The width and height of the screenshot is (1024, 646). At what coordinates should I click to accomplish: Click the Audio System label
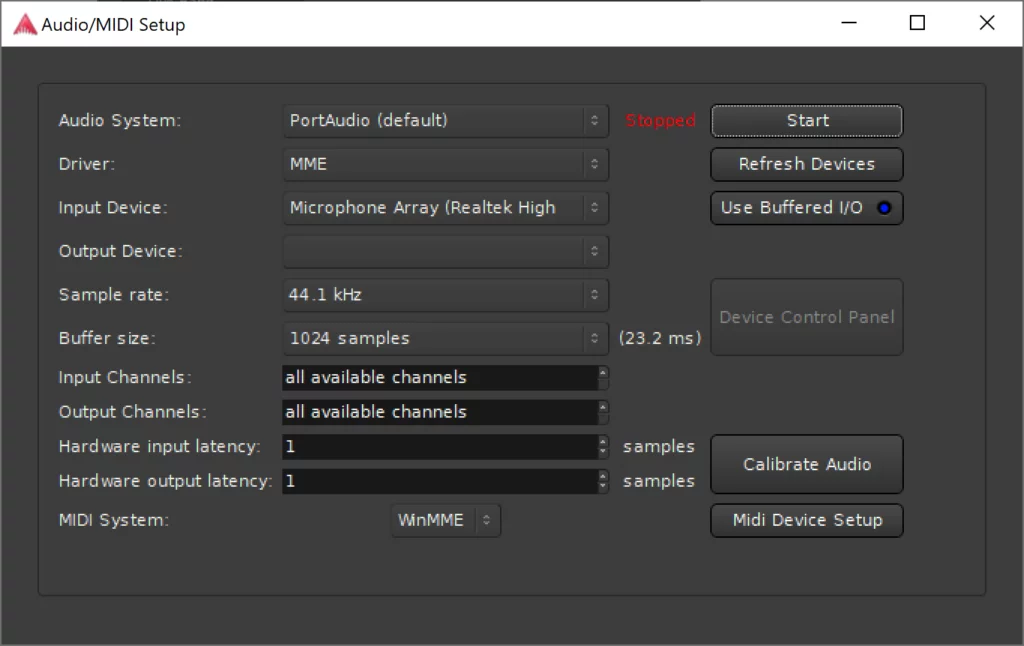(x=120, y=121)
